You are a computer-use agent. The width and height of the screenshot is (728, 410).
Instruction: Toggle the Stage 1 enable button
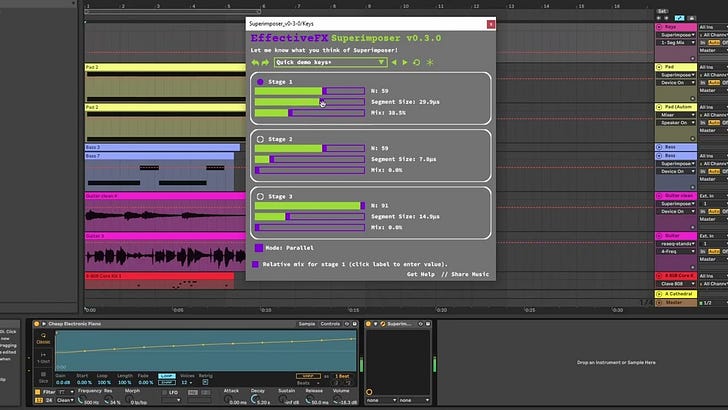pyautogui.click(x=260, y=82)
